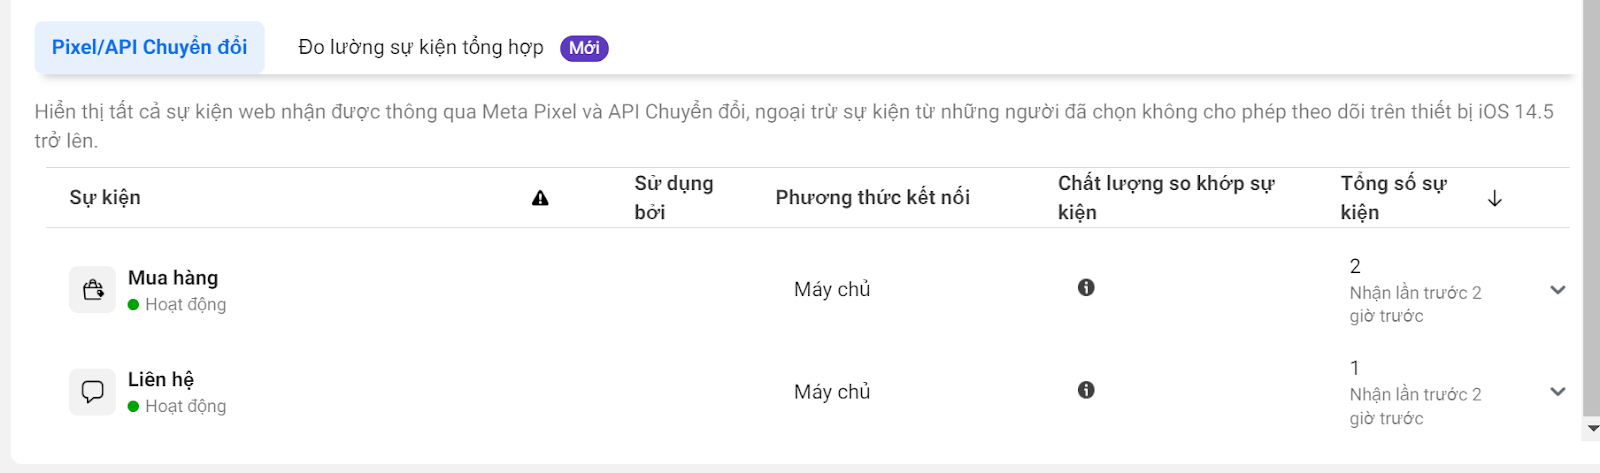Click the Chất lượng so khớp sự kiện header

tap(1167, 198)
